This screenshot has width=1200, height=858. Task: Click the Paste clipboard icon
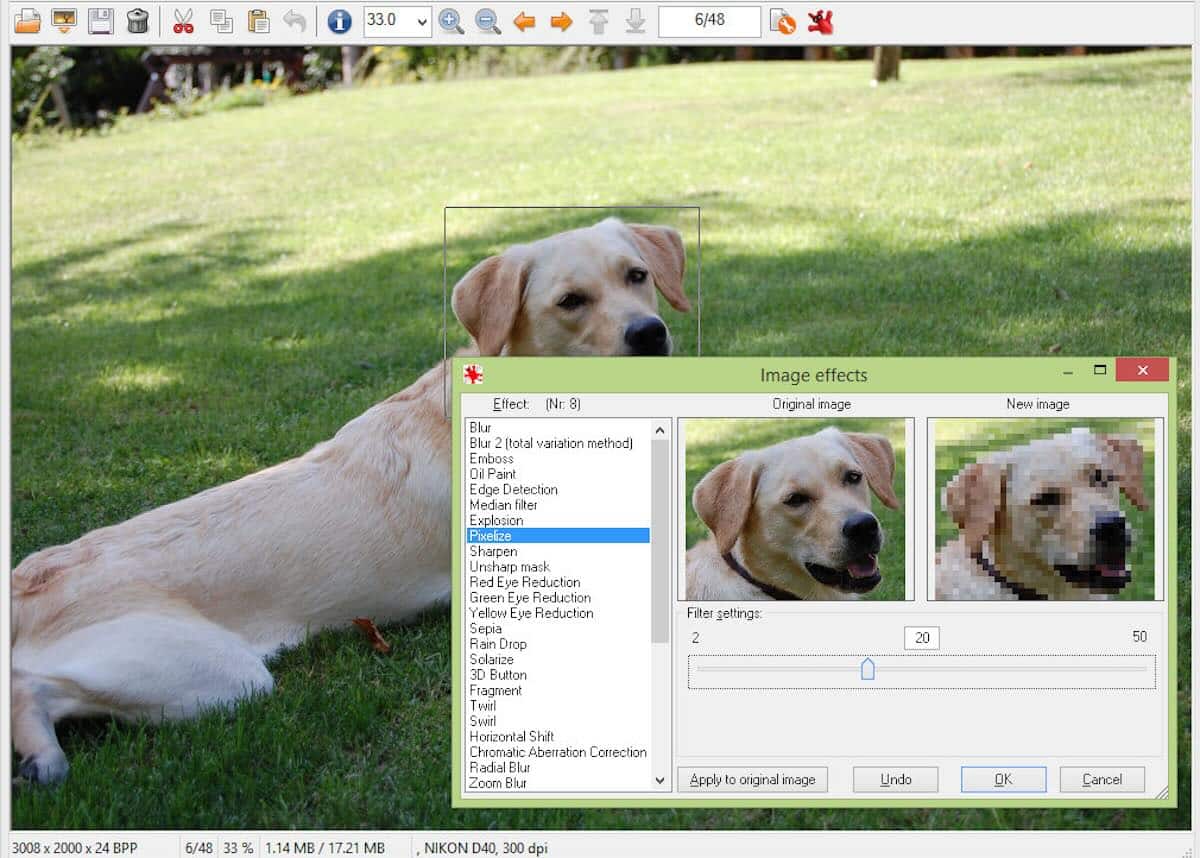pyautogui.click(x=258, y=21)
